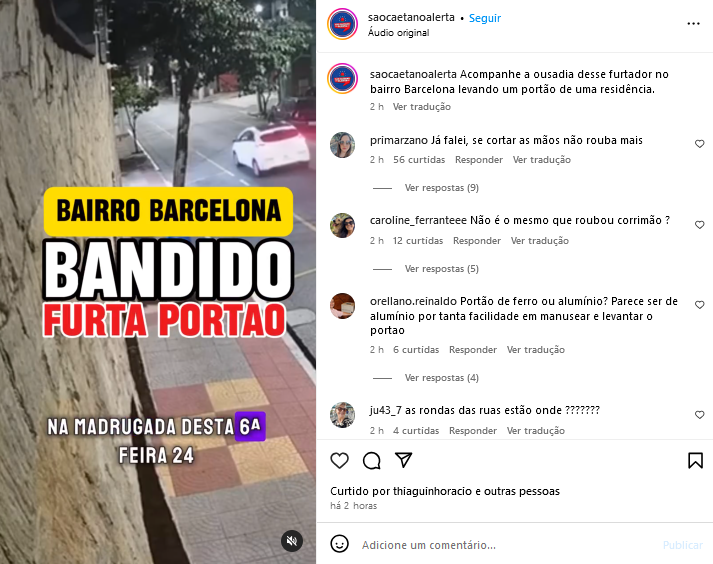713x564 pixels.
Task: Share the post with the paper plane icon
Action: coord(404,460)
